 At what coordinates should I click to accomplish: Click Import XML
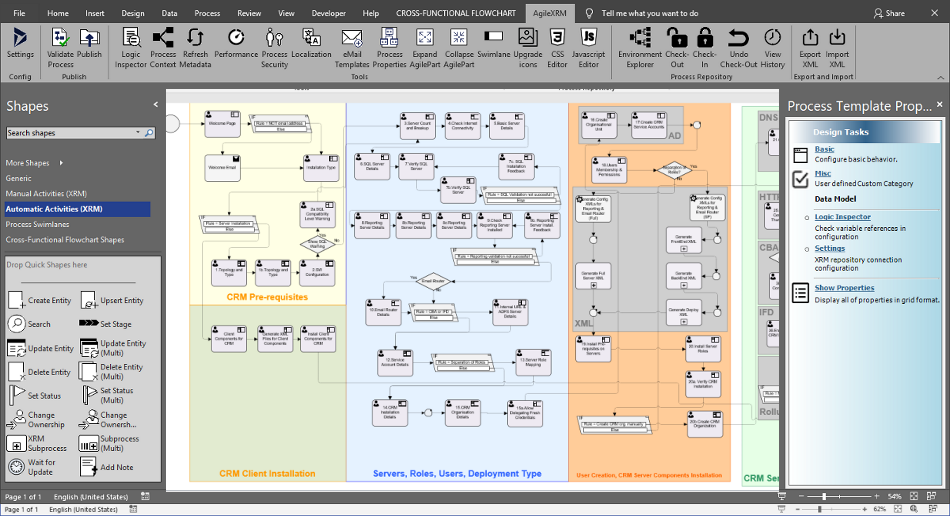tap(837, 48)
